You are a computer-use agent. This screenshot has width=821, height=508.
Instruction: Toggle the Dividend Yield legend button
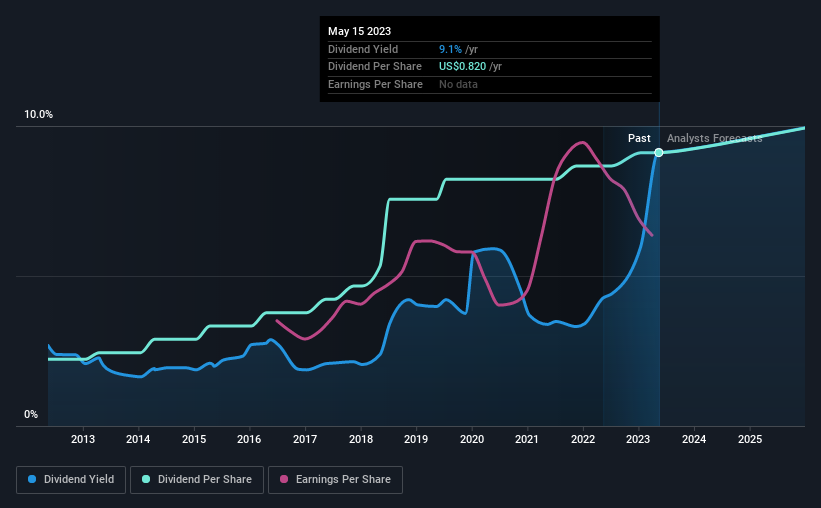point(71,480)
